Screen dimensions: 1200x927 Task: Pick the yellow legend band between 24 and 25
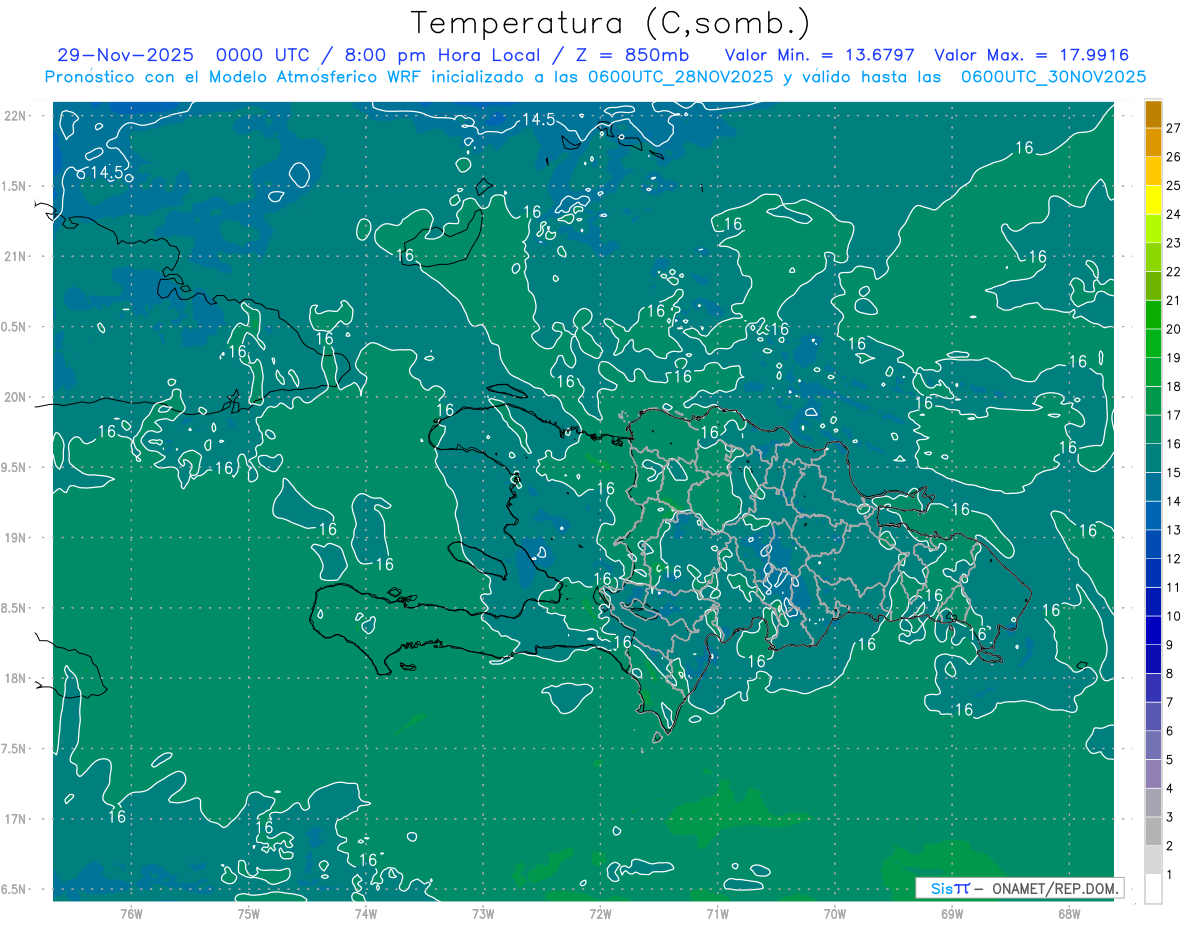pos(1154,200)
